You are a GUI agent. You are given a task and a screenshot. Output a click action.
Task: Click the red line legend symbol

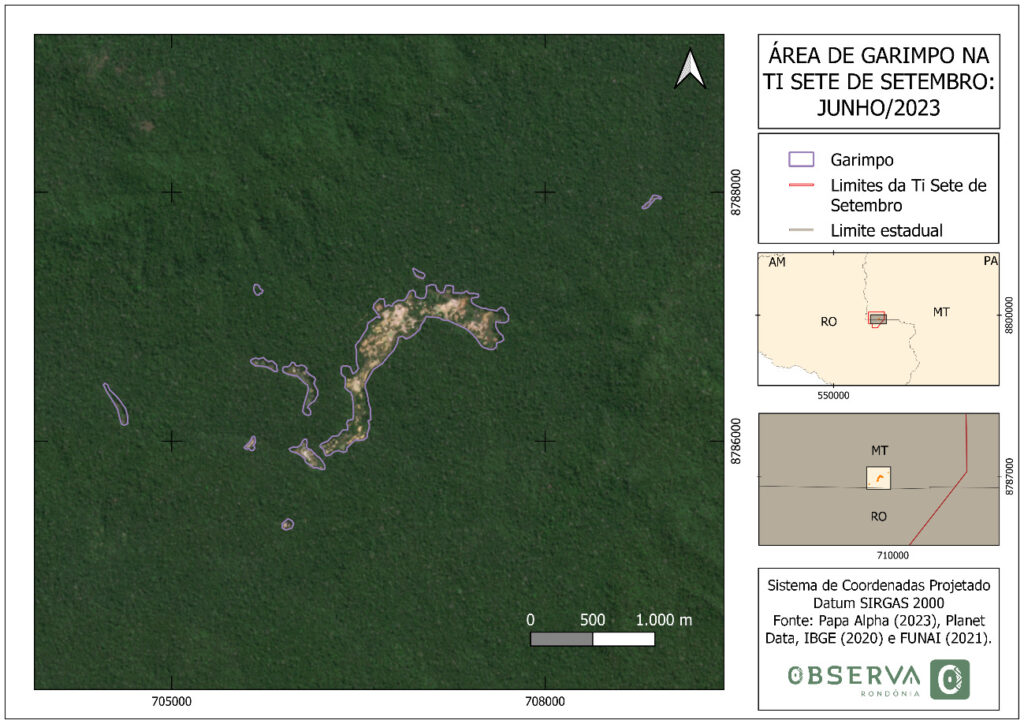pos(802,186)
